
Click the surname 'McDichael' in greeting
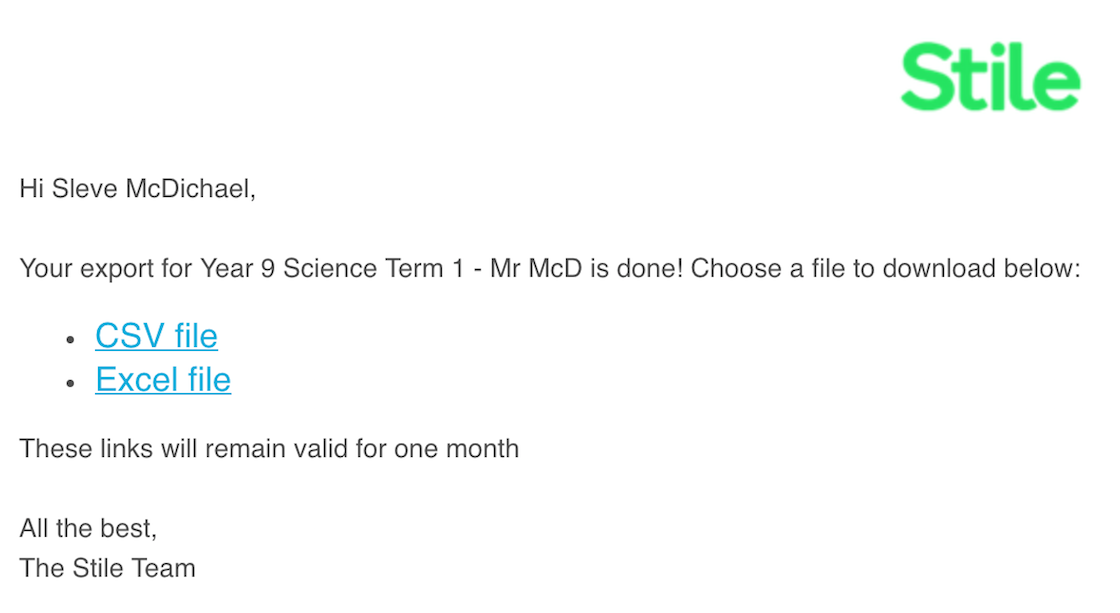coord(190,189)
